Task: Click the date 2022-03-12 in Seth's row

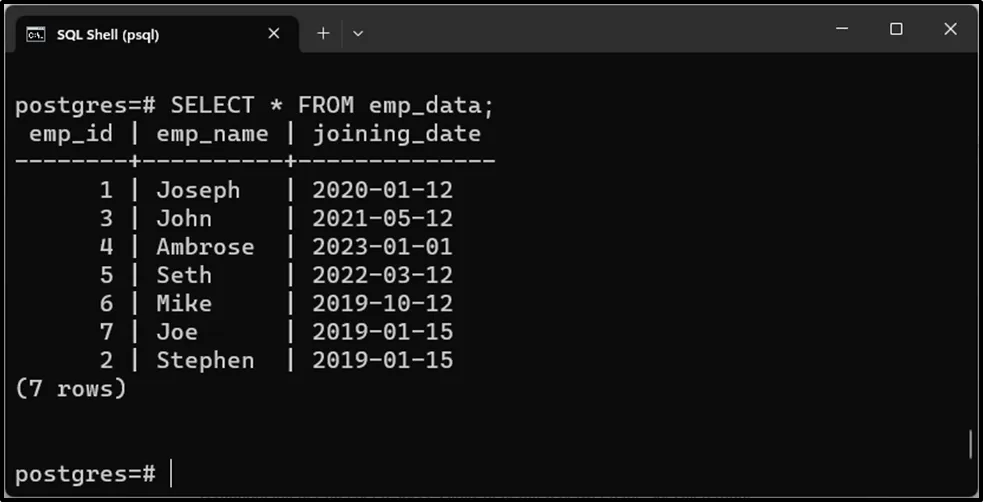Action: pos(382,275)
